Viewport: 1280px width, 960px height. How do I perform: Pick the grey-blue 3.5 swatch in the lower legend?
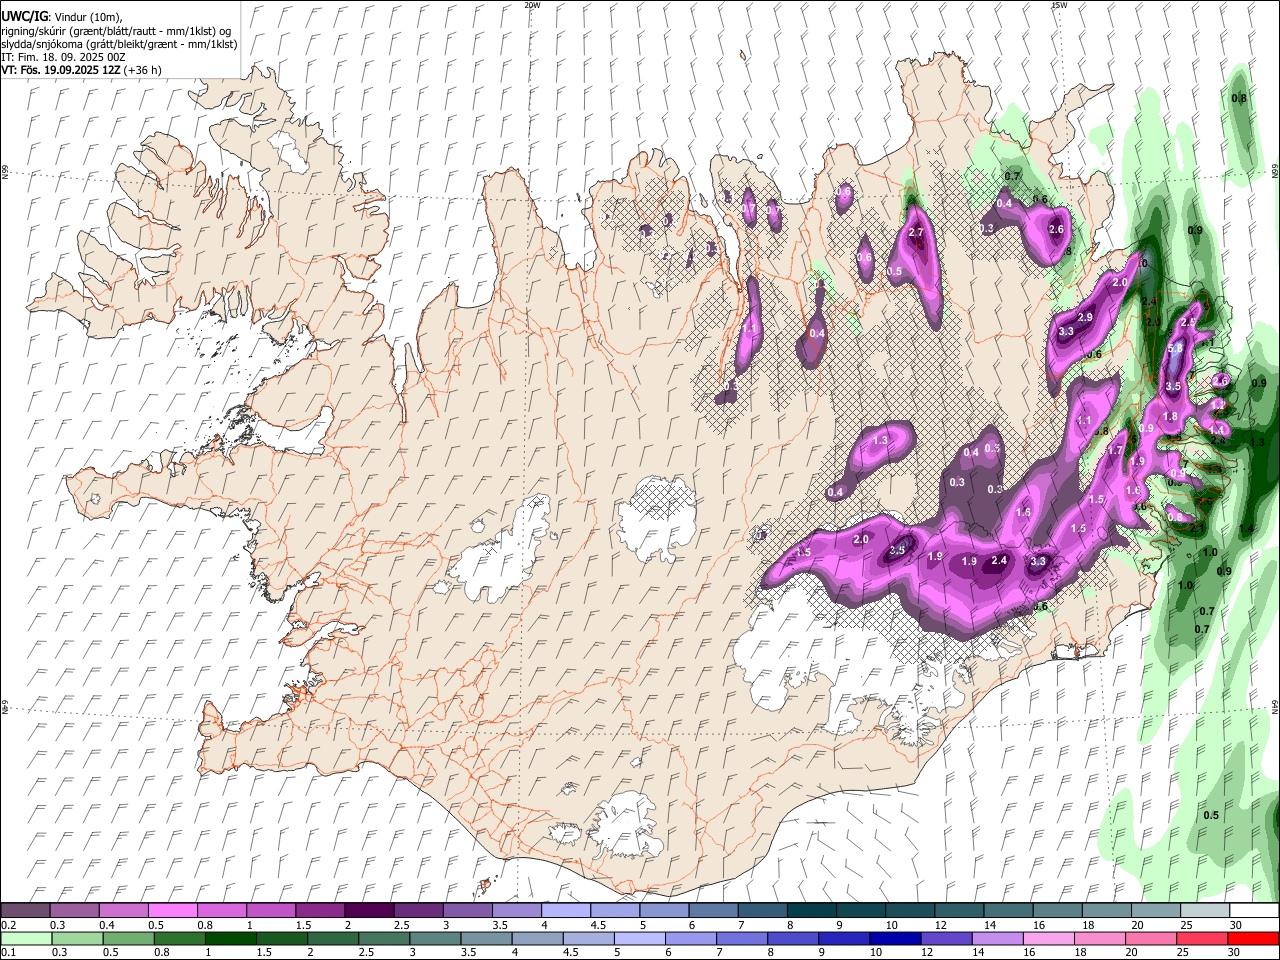pos(486,938)
